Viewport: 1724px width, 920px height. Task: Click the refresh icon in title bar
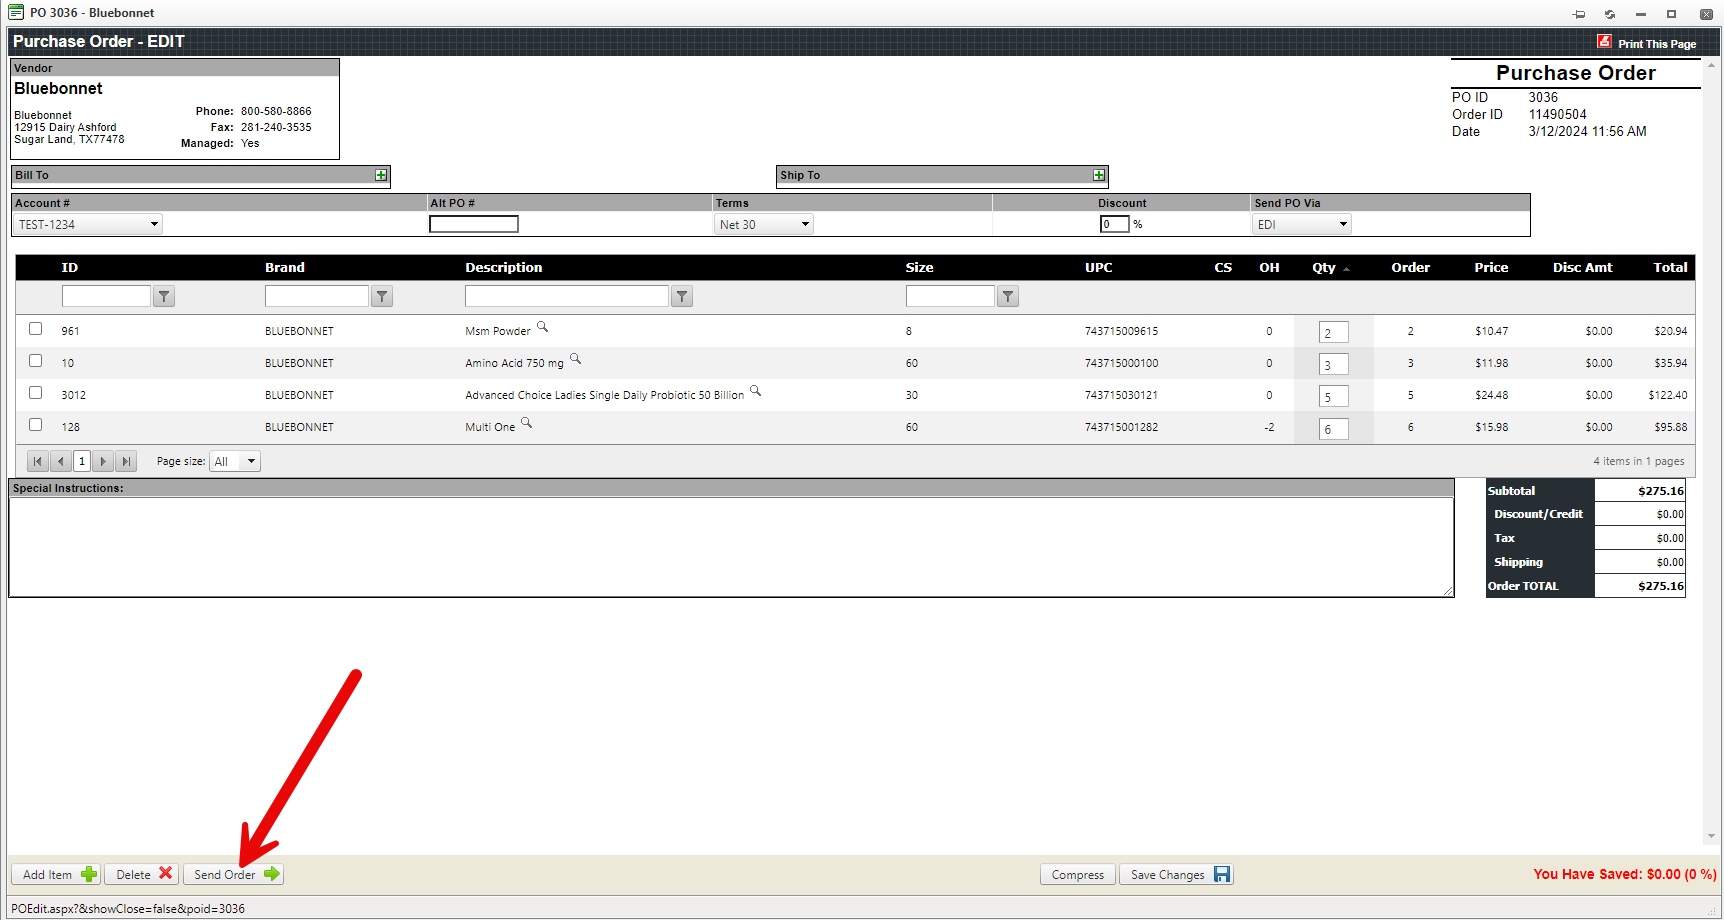[1610, 14]
